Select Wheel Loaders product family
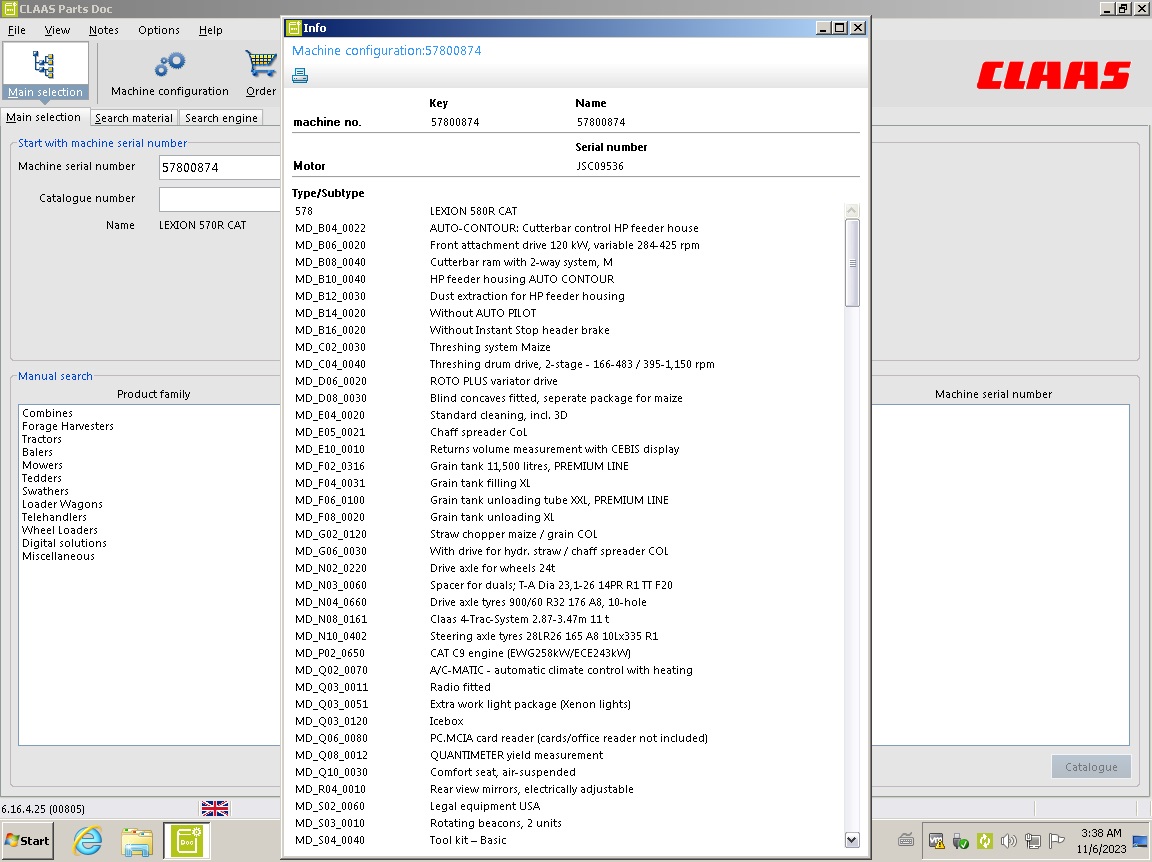Viewport: 1152px width, 862px height. pos(60,530)
